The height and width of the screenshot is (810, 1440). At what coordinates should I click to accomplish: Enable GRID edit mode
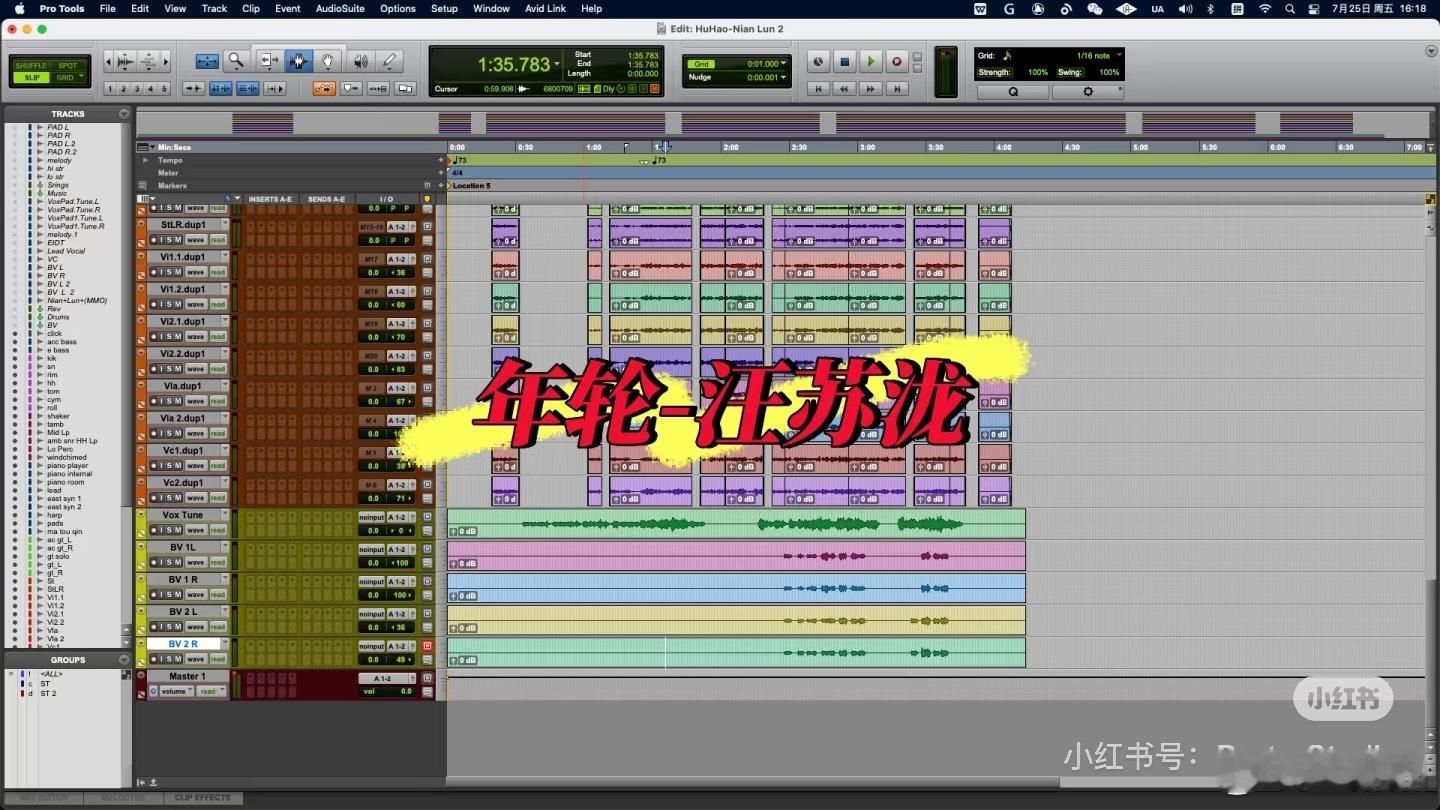click(x=67, y=78)
